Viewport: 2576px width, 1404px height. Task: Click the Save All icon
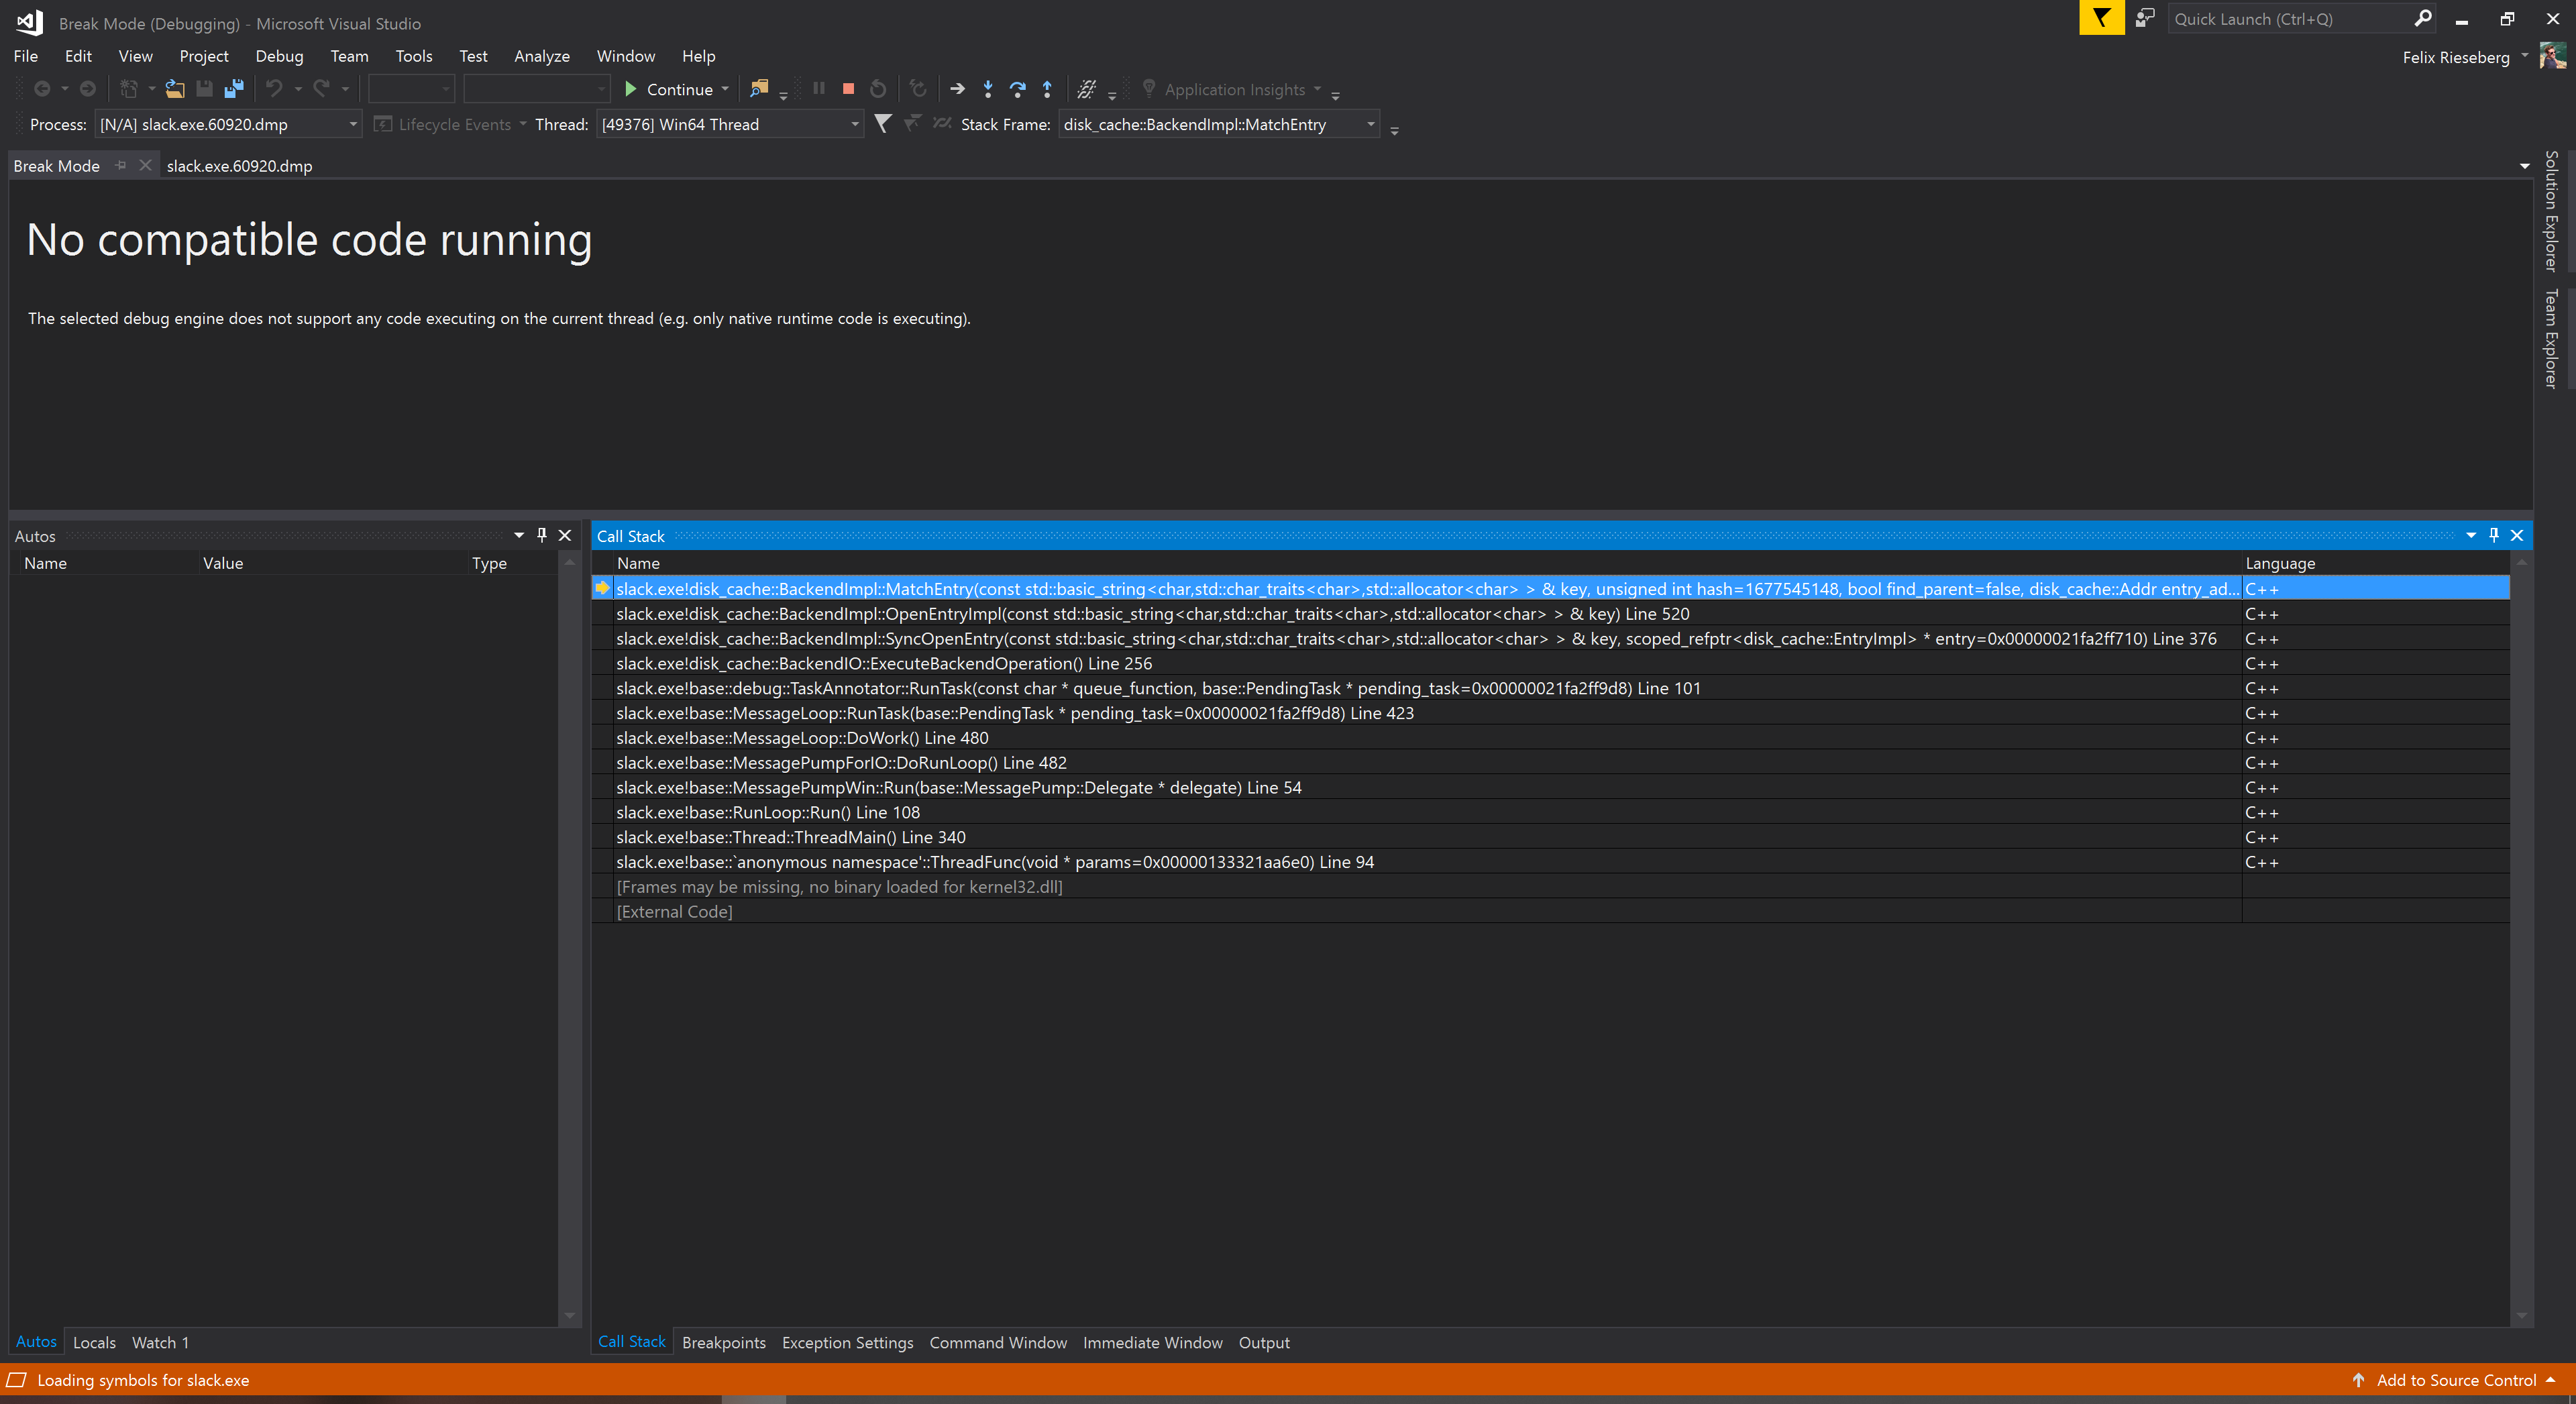point(234,89)
